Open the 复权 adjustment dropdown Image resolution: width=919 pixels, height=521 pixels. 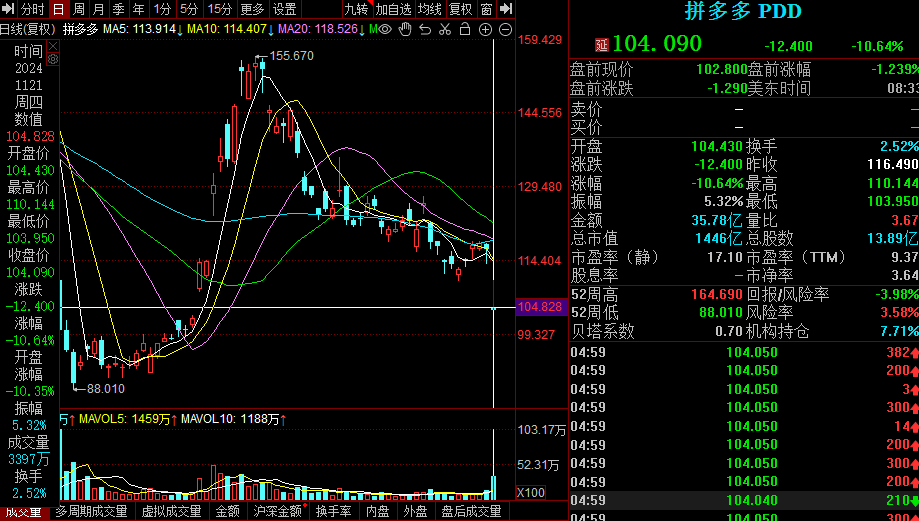460,9
